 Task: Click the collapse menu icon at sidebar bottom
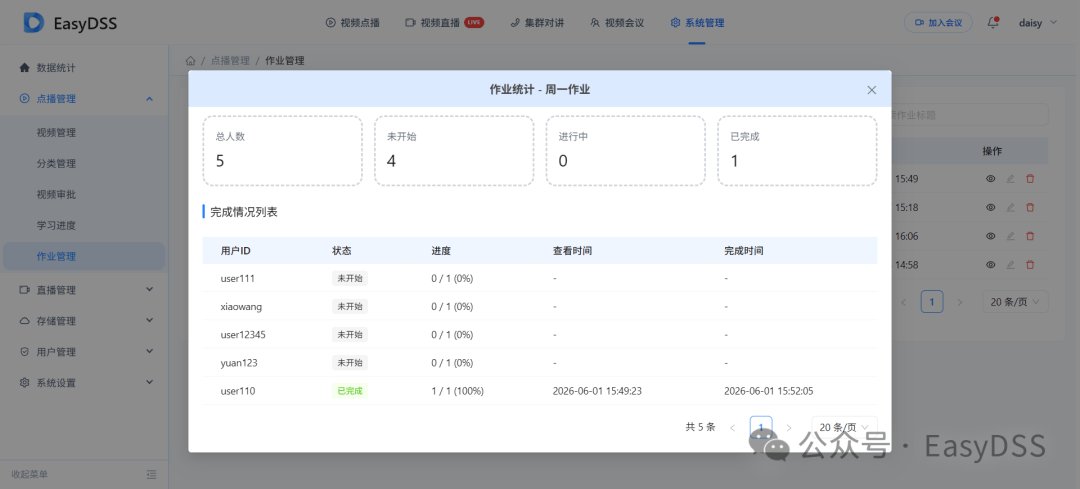[152, 475]
